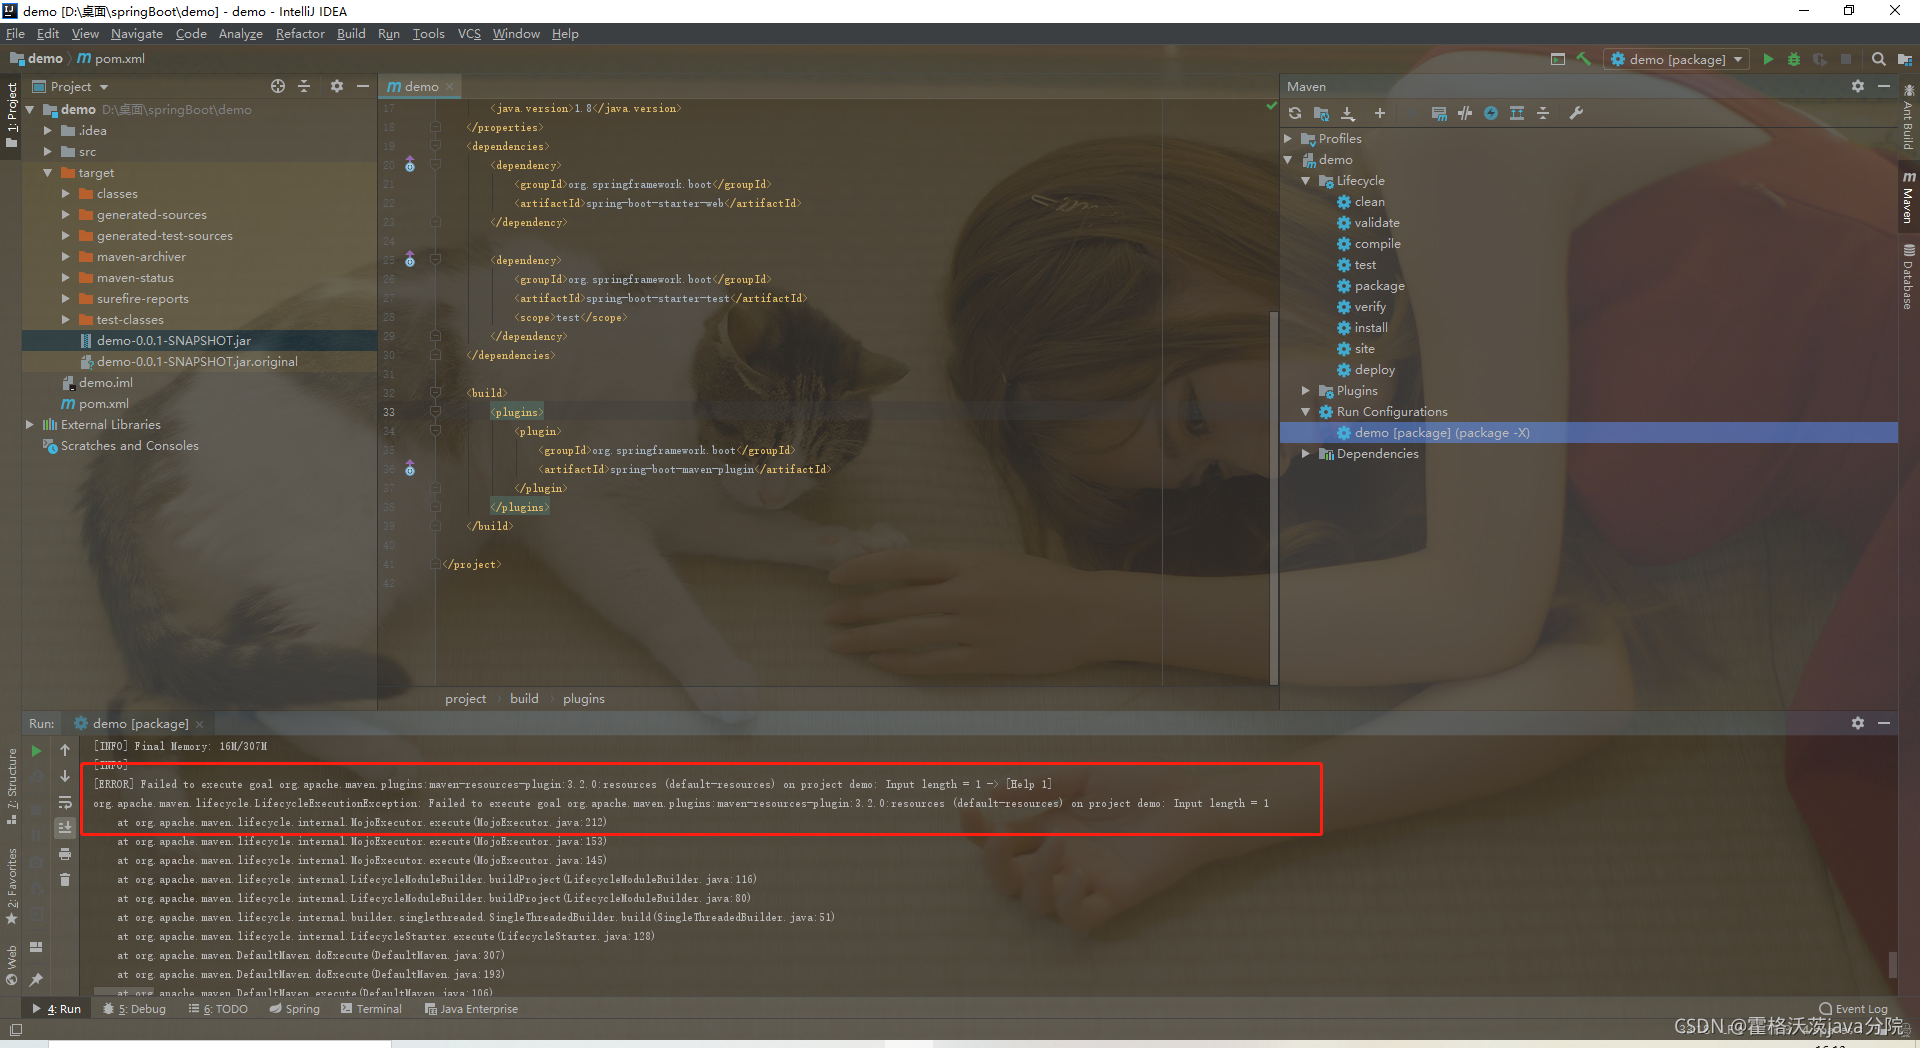Viewport: 1920px width, 1048px height.
Task: Click Generate Sources and Update Folders icon
Action: pos(1321,114)
